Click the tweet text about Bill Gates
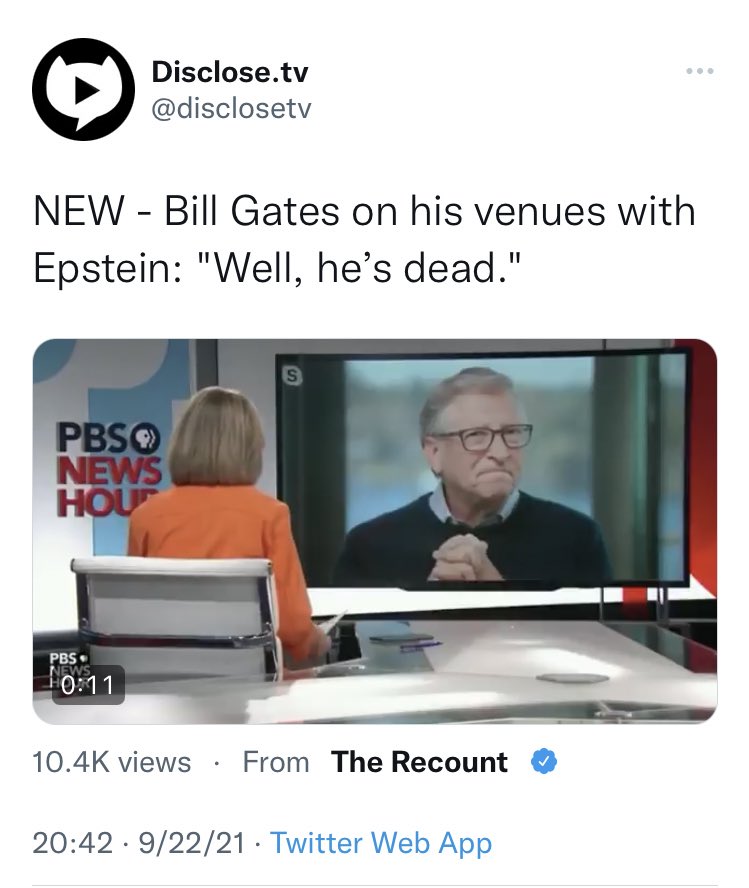The width and height of the screenshot is (749, 888). 364,239
